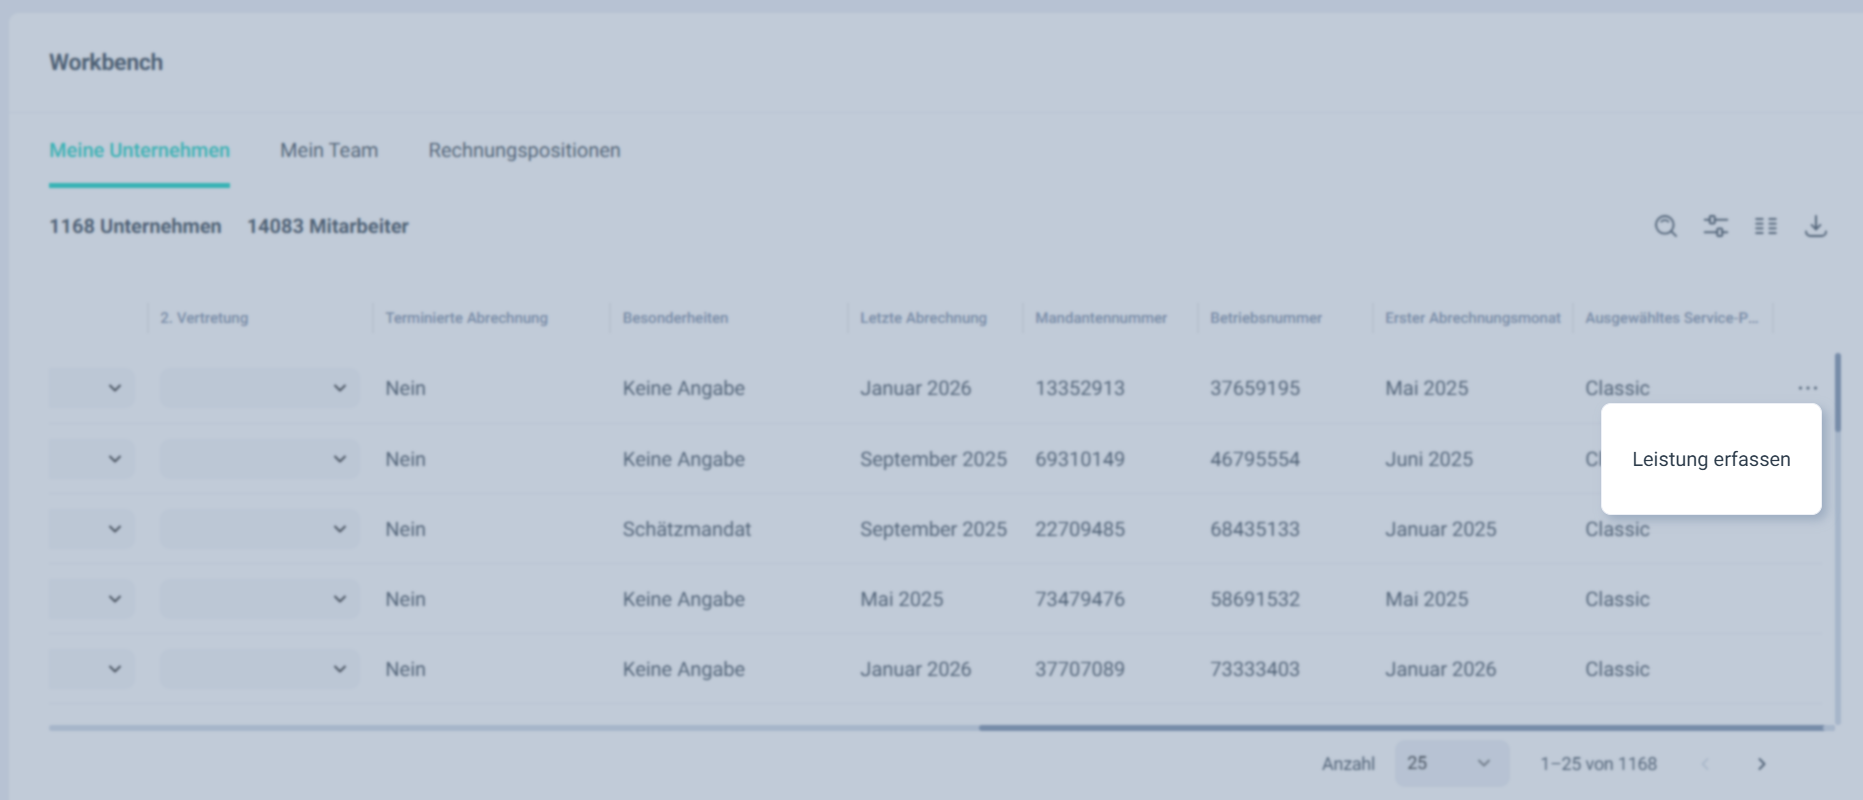Viewport: 1863px width, 800px height.
Task: Click the three-dots menu in first row
Action: [1807, 388]
